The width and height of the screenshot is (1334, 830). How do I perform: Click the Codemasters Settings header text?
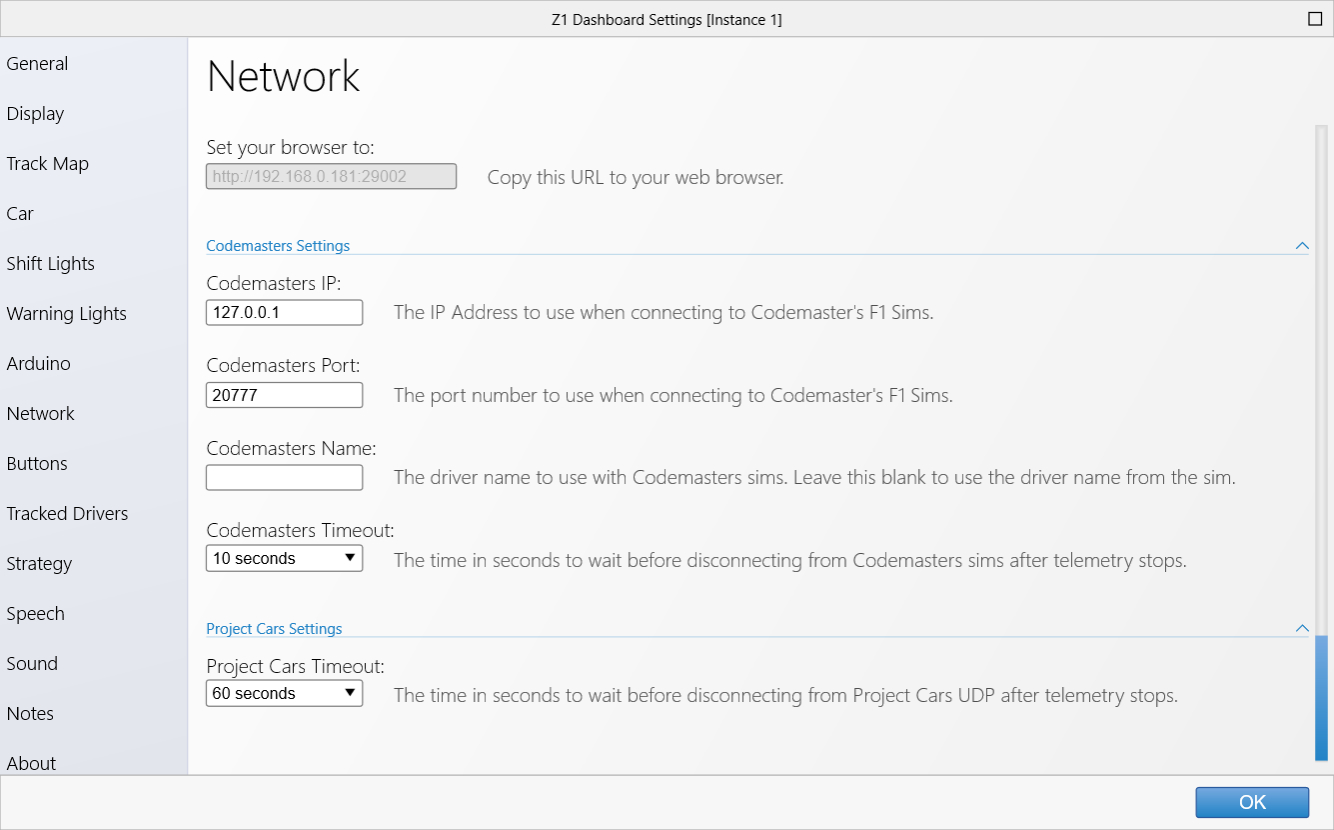coord(278,246)
